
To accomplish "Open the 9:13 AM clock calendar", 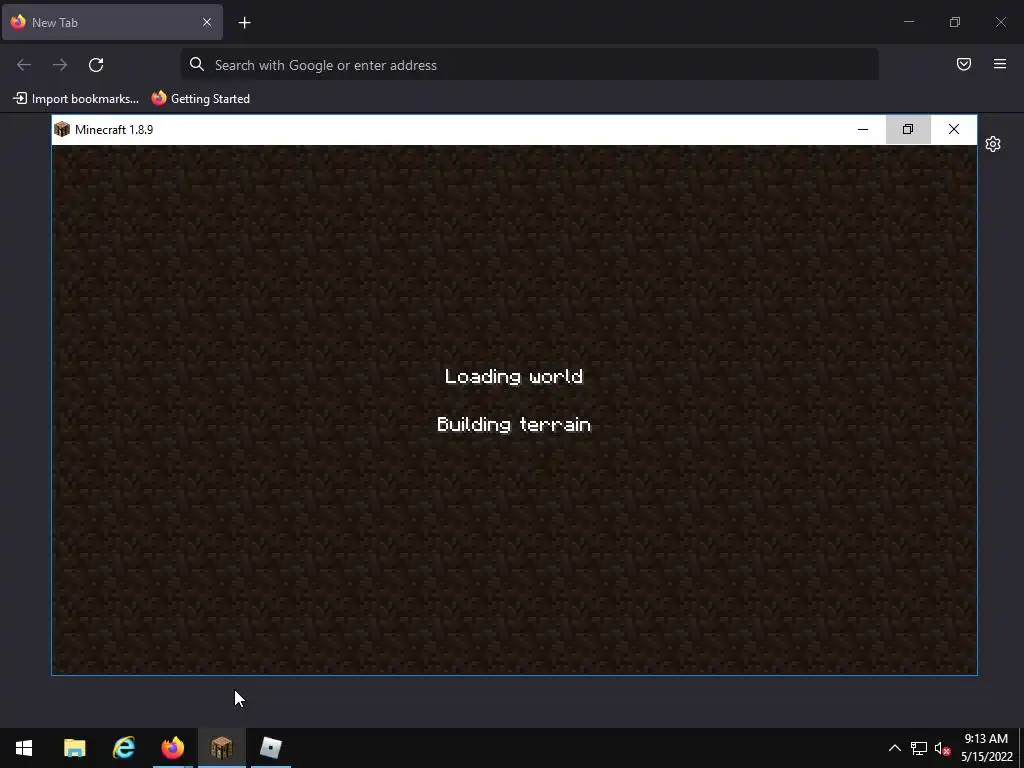I will (987, 748).
